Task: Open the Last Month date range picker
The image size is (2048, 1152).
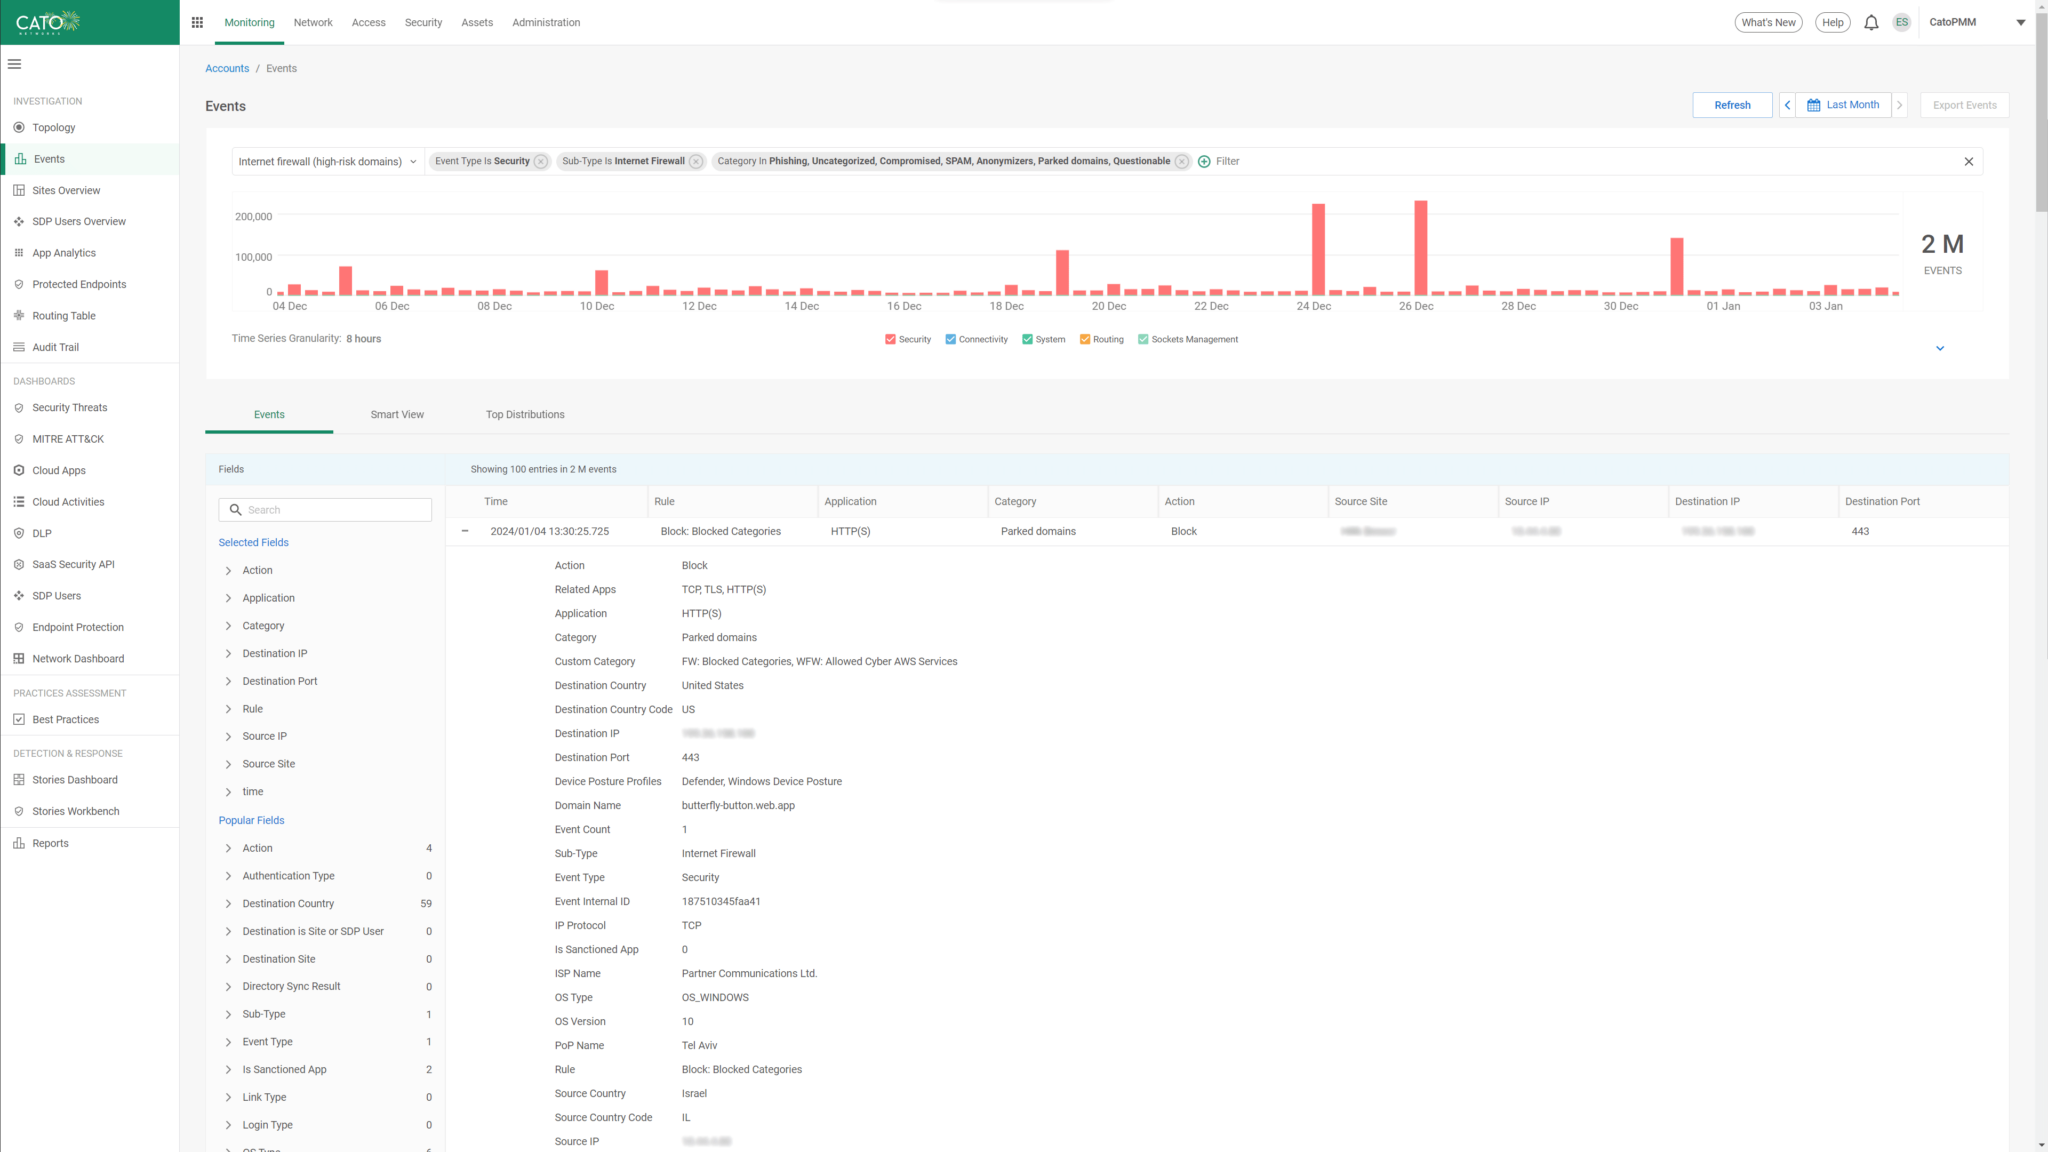Action: [x=1843, y=105]
